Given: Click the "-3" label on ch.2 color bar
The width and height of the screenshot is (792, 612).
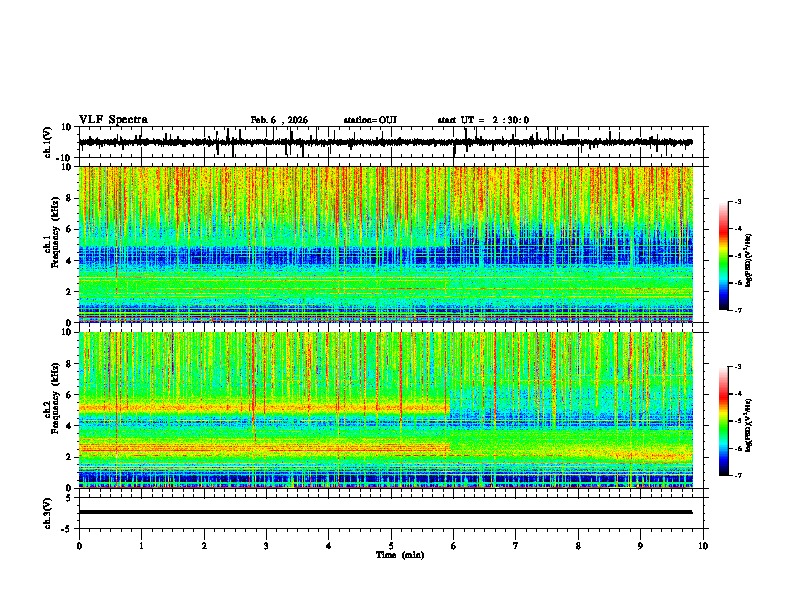Looking at the screenshot, I should point(737,367).
